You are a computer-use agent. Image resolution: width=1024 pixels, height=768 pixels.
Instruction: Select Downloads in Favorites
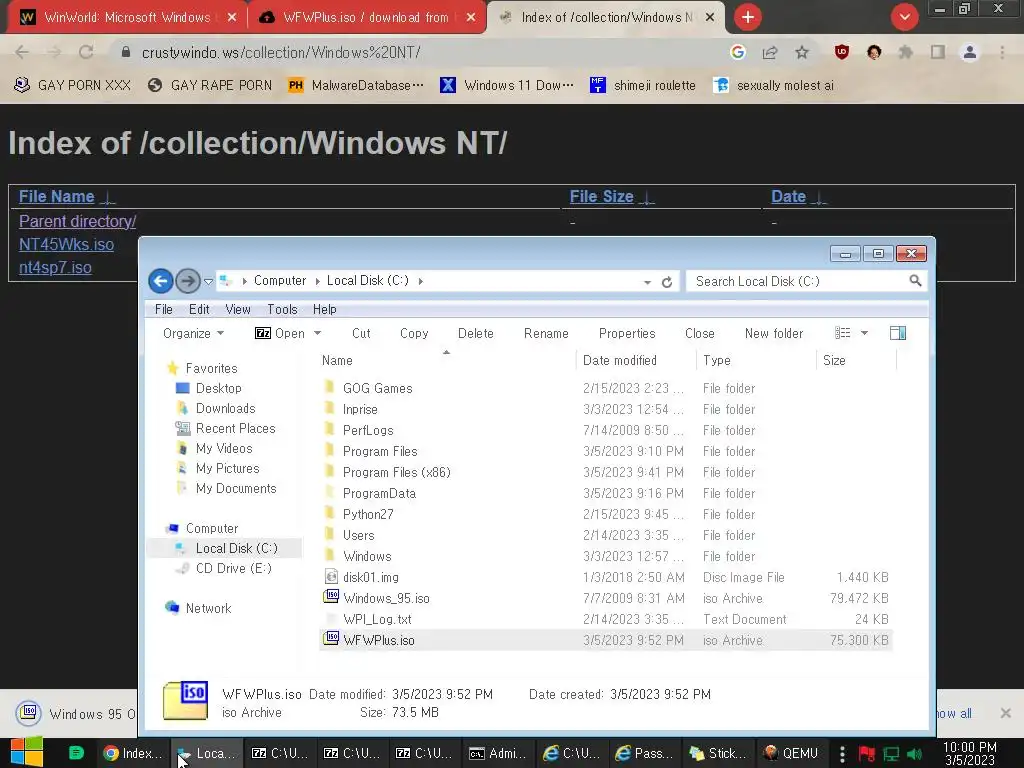pos(225,408)
